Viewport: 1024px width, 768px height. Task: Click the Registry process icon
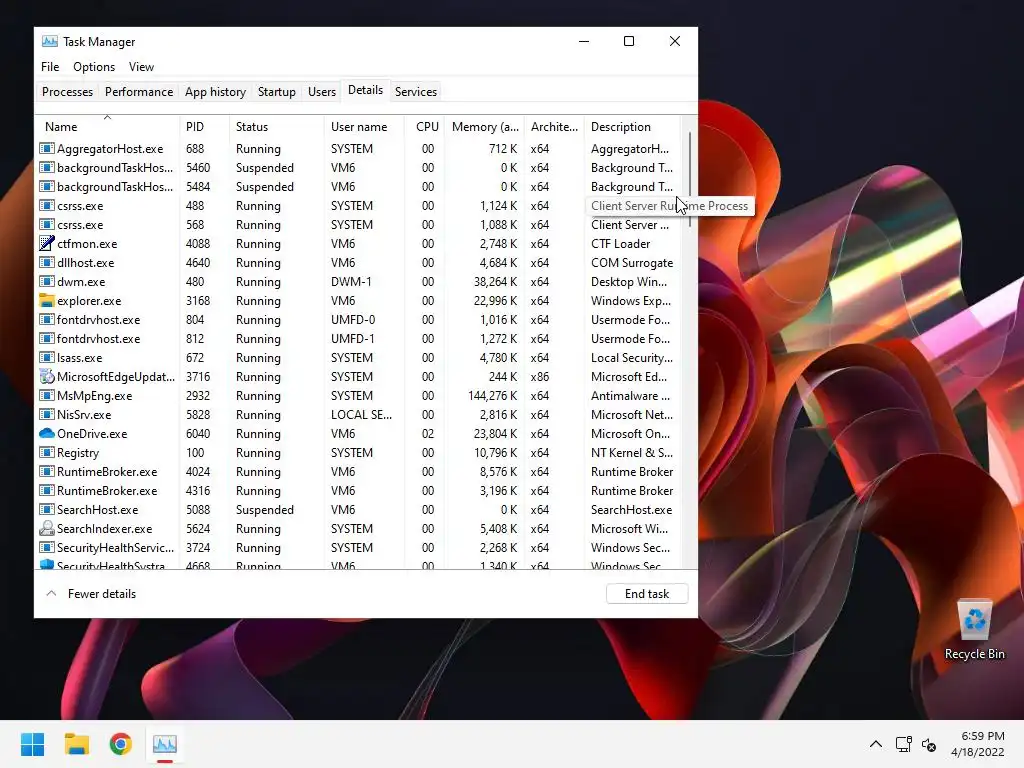46,453
